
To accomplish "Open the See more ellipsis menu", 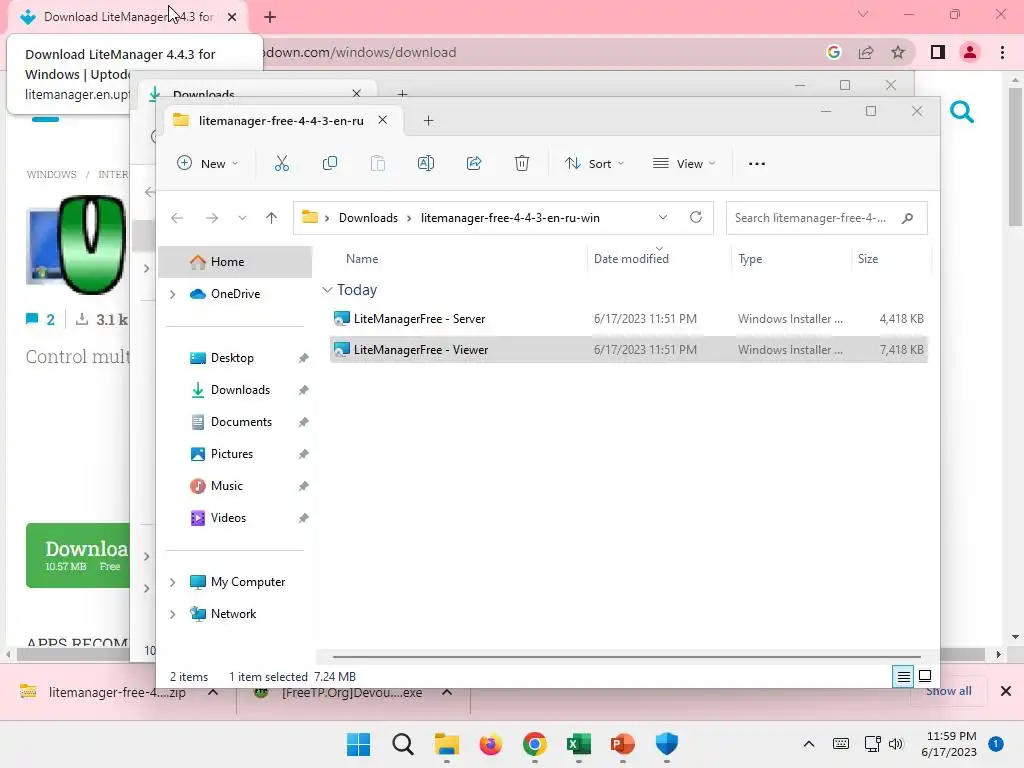I will 757,164.
